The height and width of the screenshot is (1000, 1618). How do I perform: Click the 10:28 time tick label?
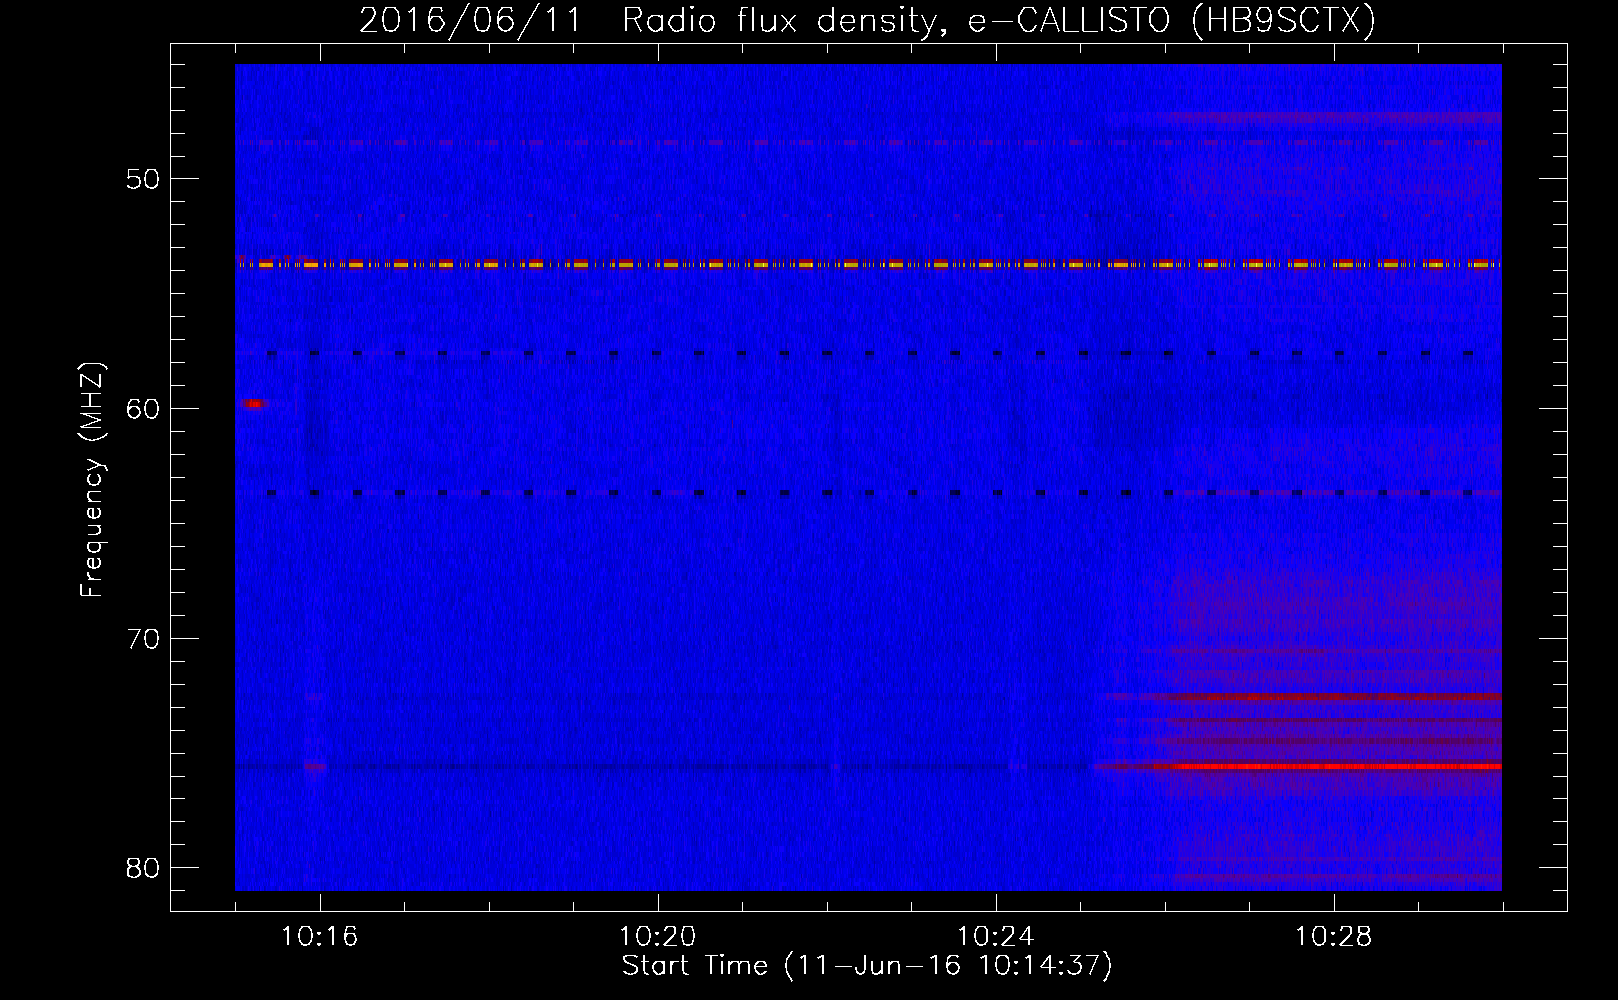pos(1333,937)
